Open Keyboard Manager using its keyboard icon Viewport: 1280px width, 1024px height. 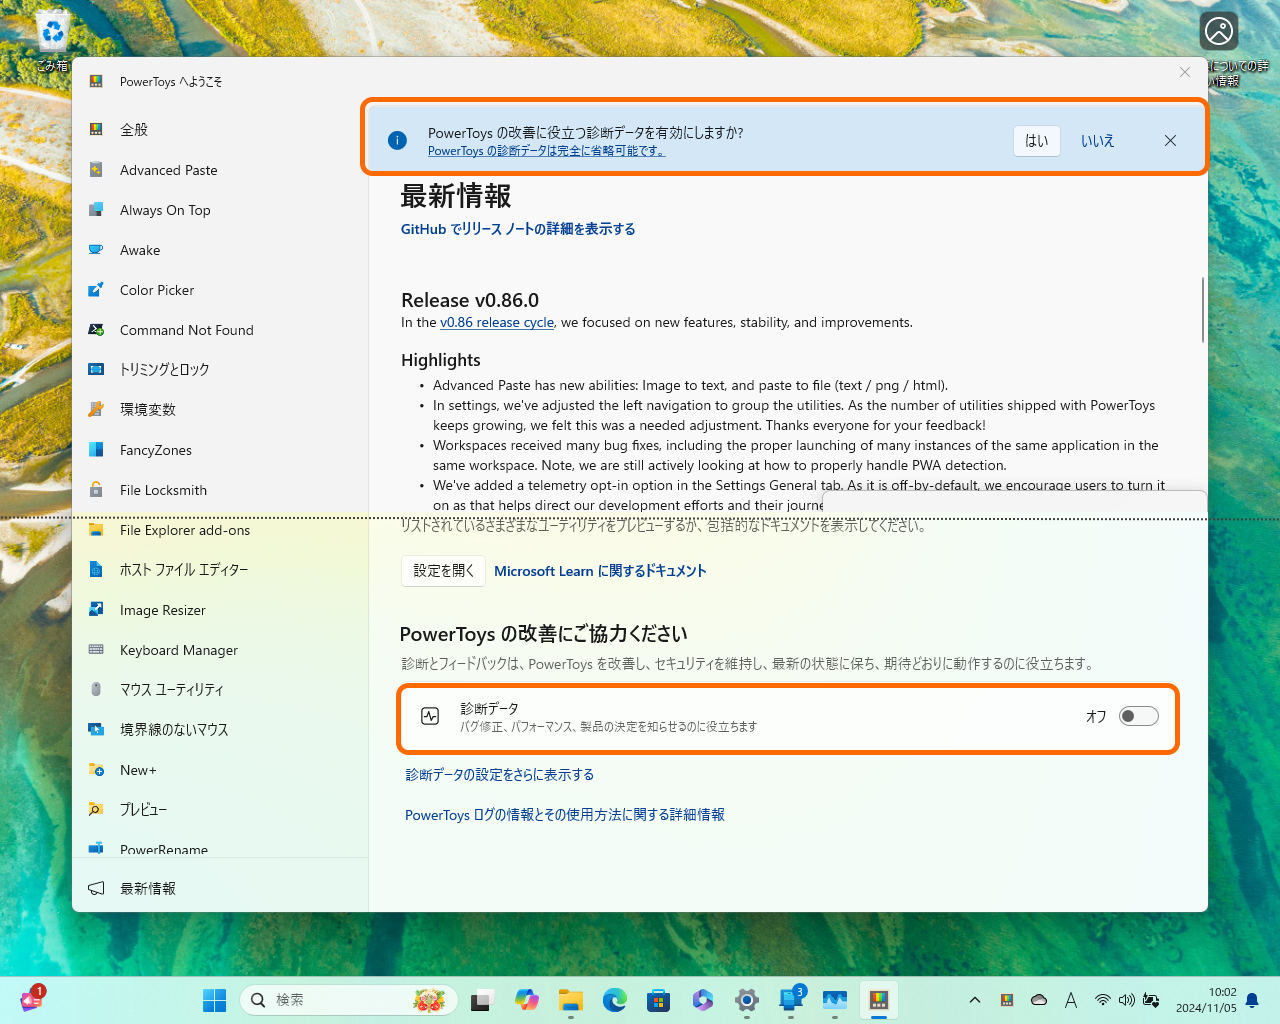[96, 650]
